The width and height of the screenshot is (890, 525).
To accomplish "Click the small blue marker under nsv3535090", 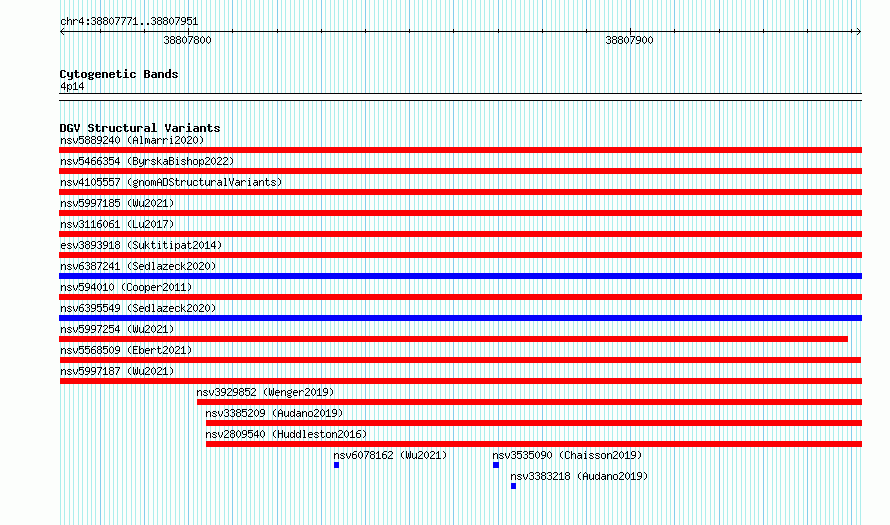I will 496,465.
